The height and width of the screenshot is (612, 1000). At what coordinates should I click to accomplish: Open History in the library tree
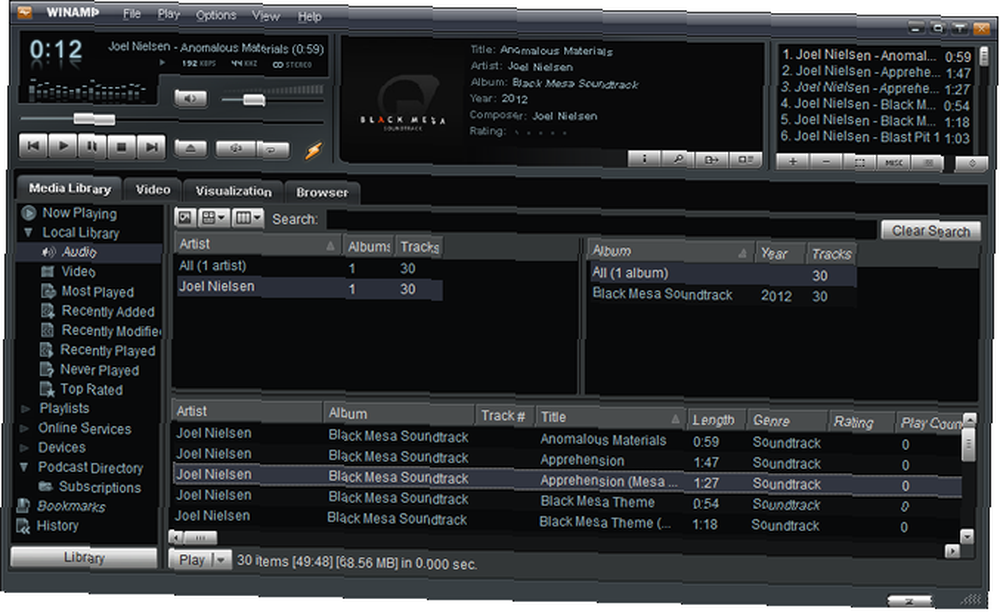pyautogui.click(x=57, y=526)
